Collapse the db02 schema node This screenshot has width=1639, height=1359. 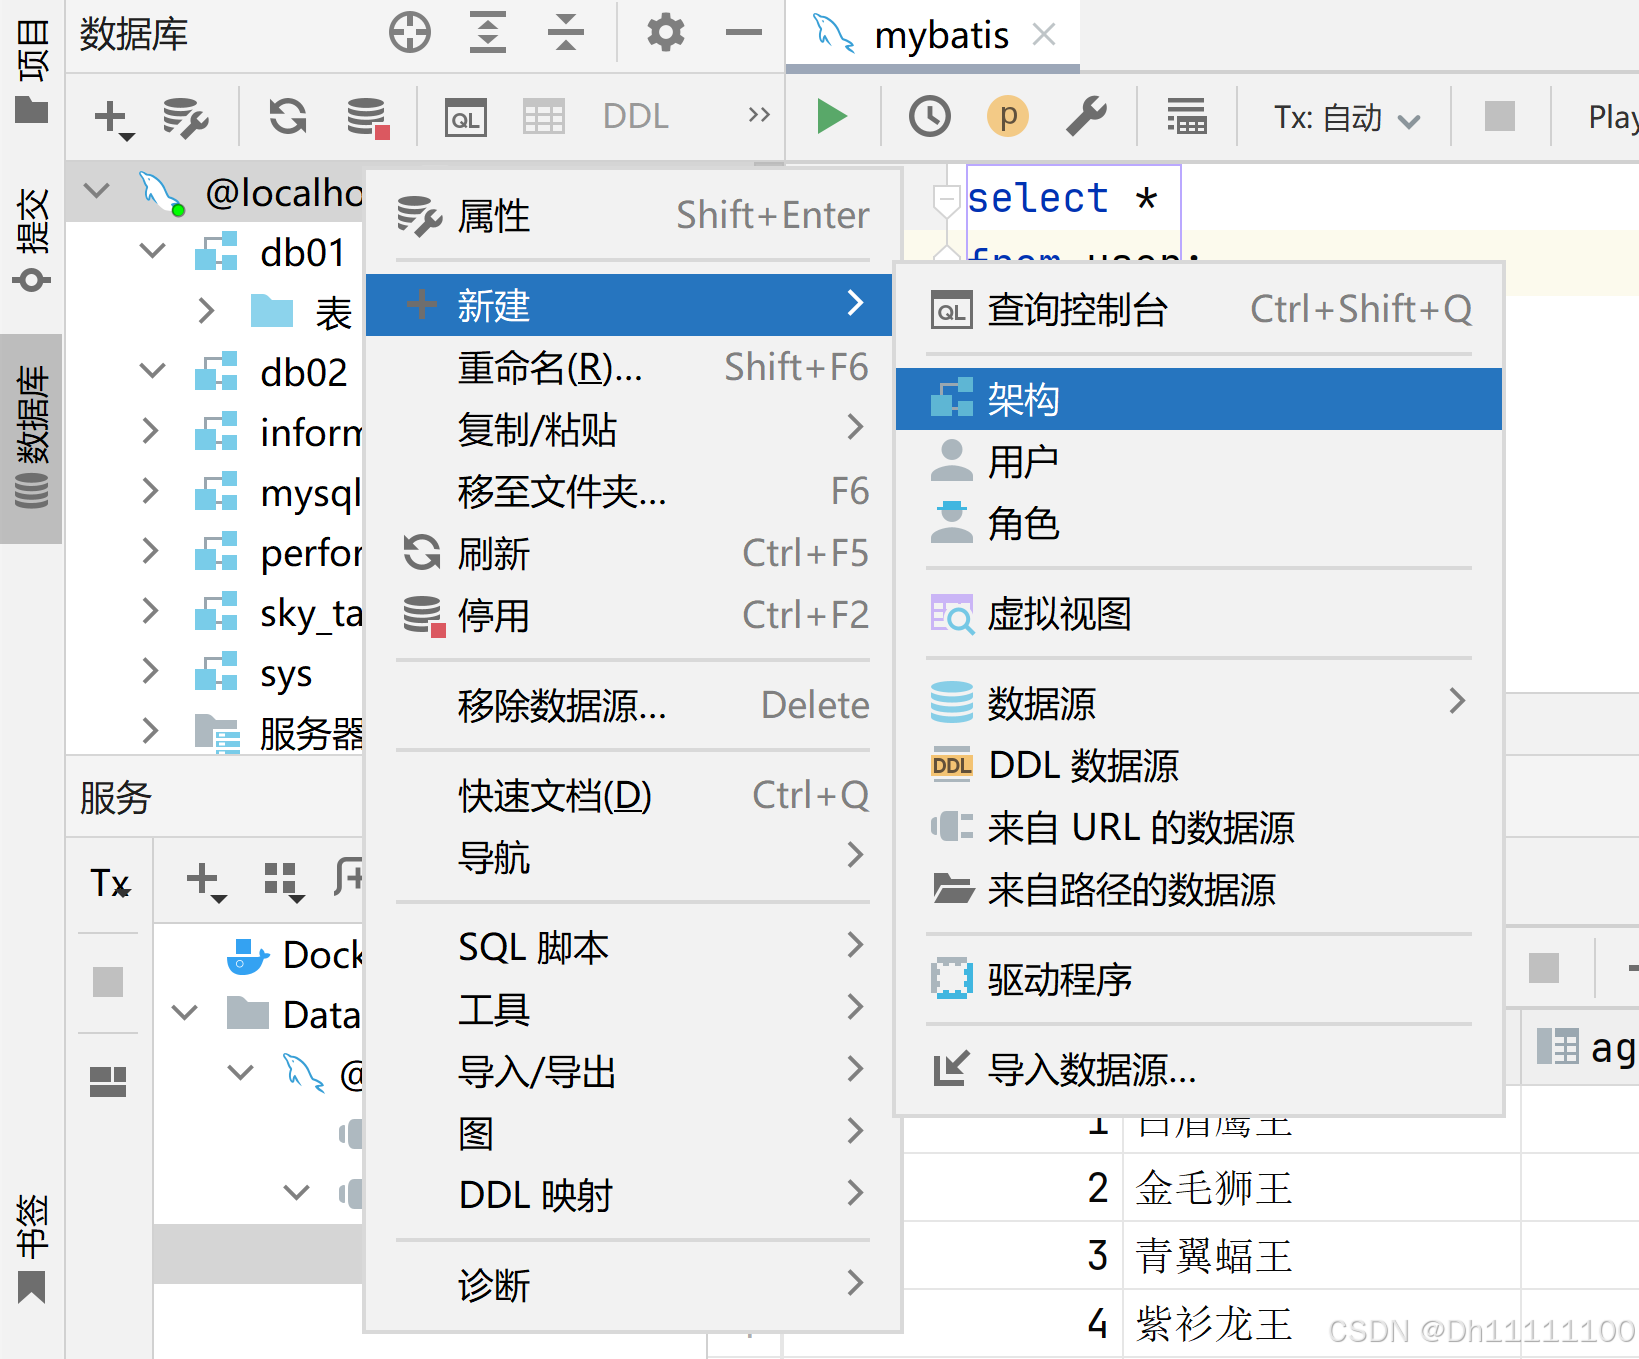pos(152,370)
